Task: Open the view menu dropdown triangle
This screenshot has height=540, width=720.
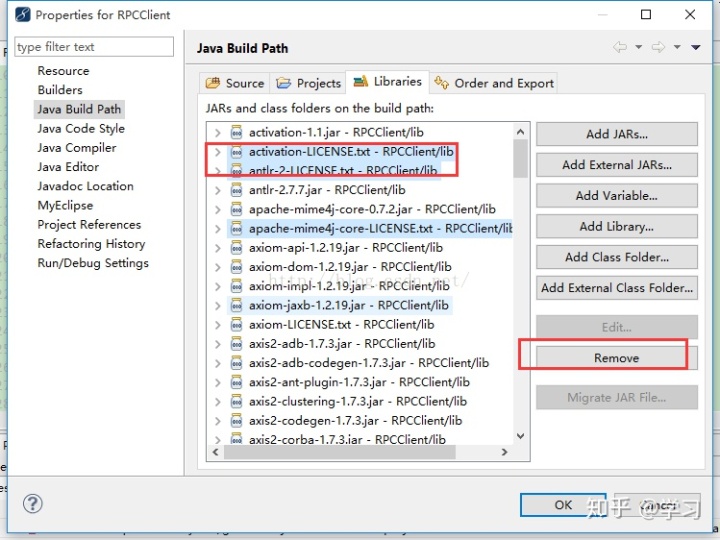Action: 696,47
